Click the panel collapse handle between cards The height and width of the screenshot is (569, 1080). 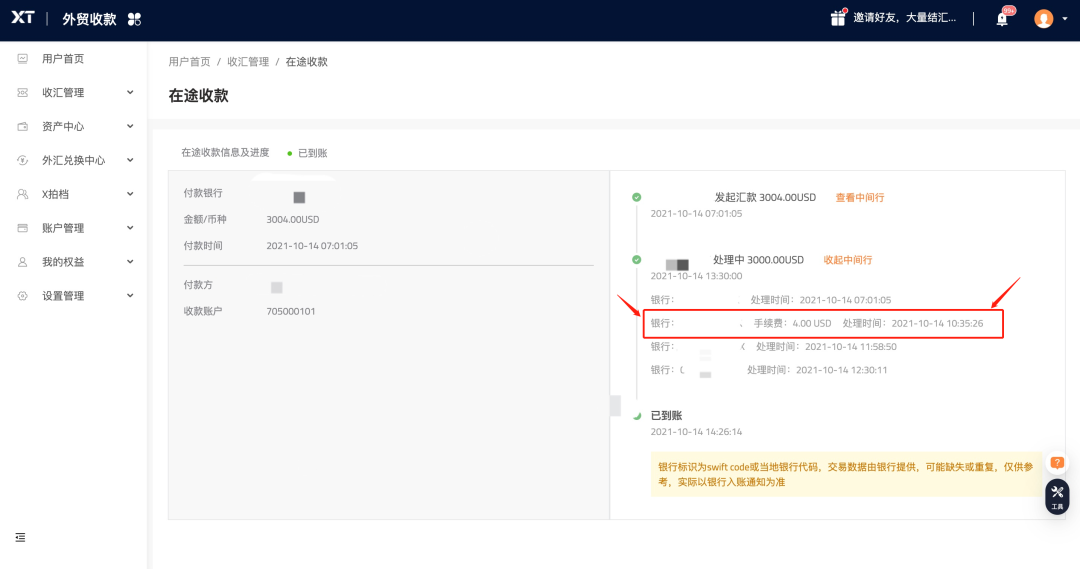tap(615, 406)
